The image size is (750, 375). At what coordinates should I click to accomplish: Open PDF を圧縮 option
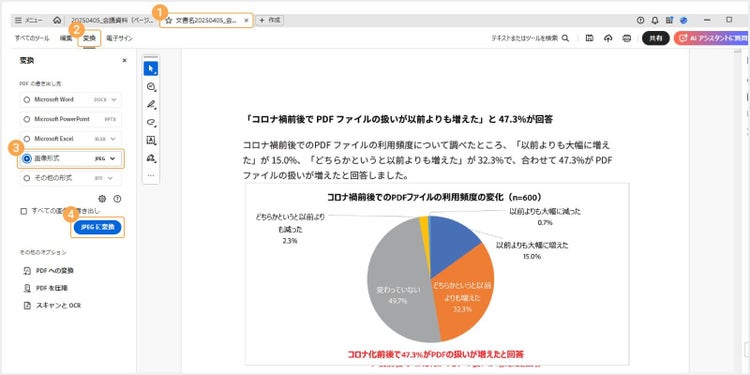point(46,288)
